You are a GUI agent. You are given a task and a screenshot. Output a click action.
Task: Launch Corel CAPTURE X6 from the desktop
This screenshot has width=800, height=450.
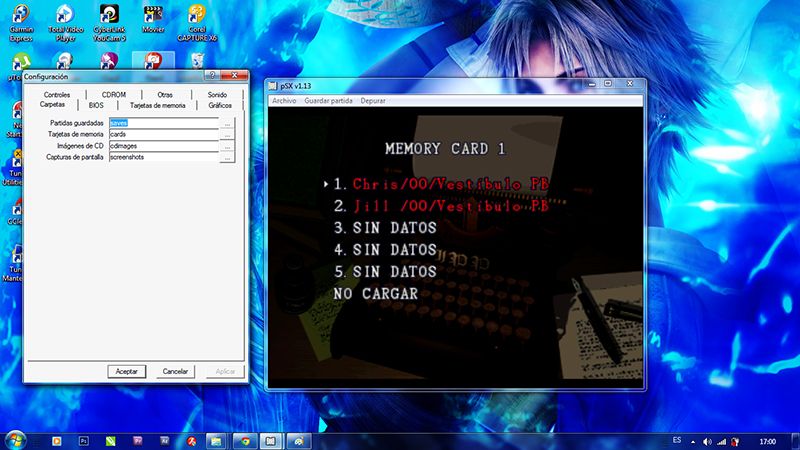coord(197,23)
